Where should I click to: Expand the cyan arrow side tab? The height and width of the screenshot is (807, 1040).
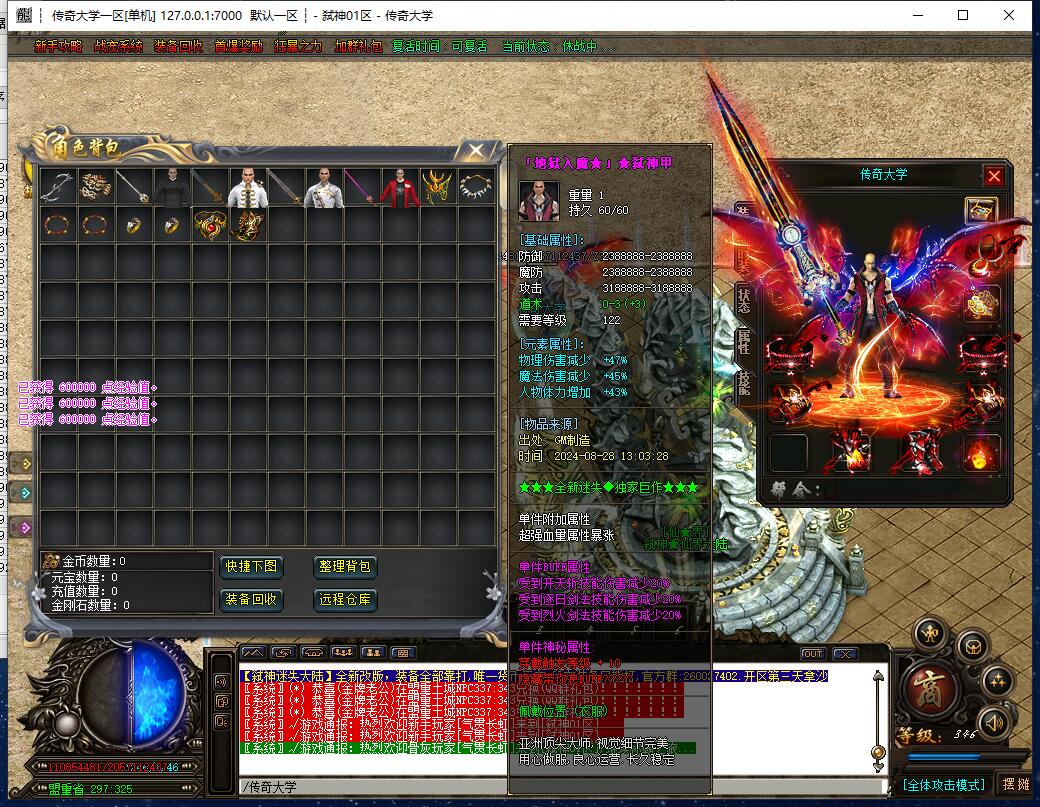(x=22, y=493)
